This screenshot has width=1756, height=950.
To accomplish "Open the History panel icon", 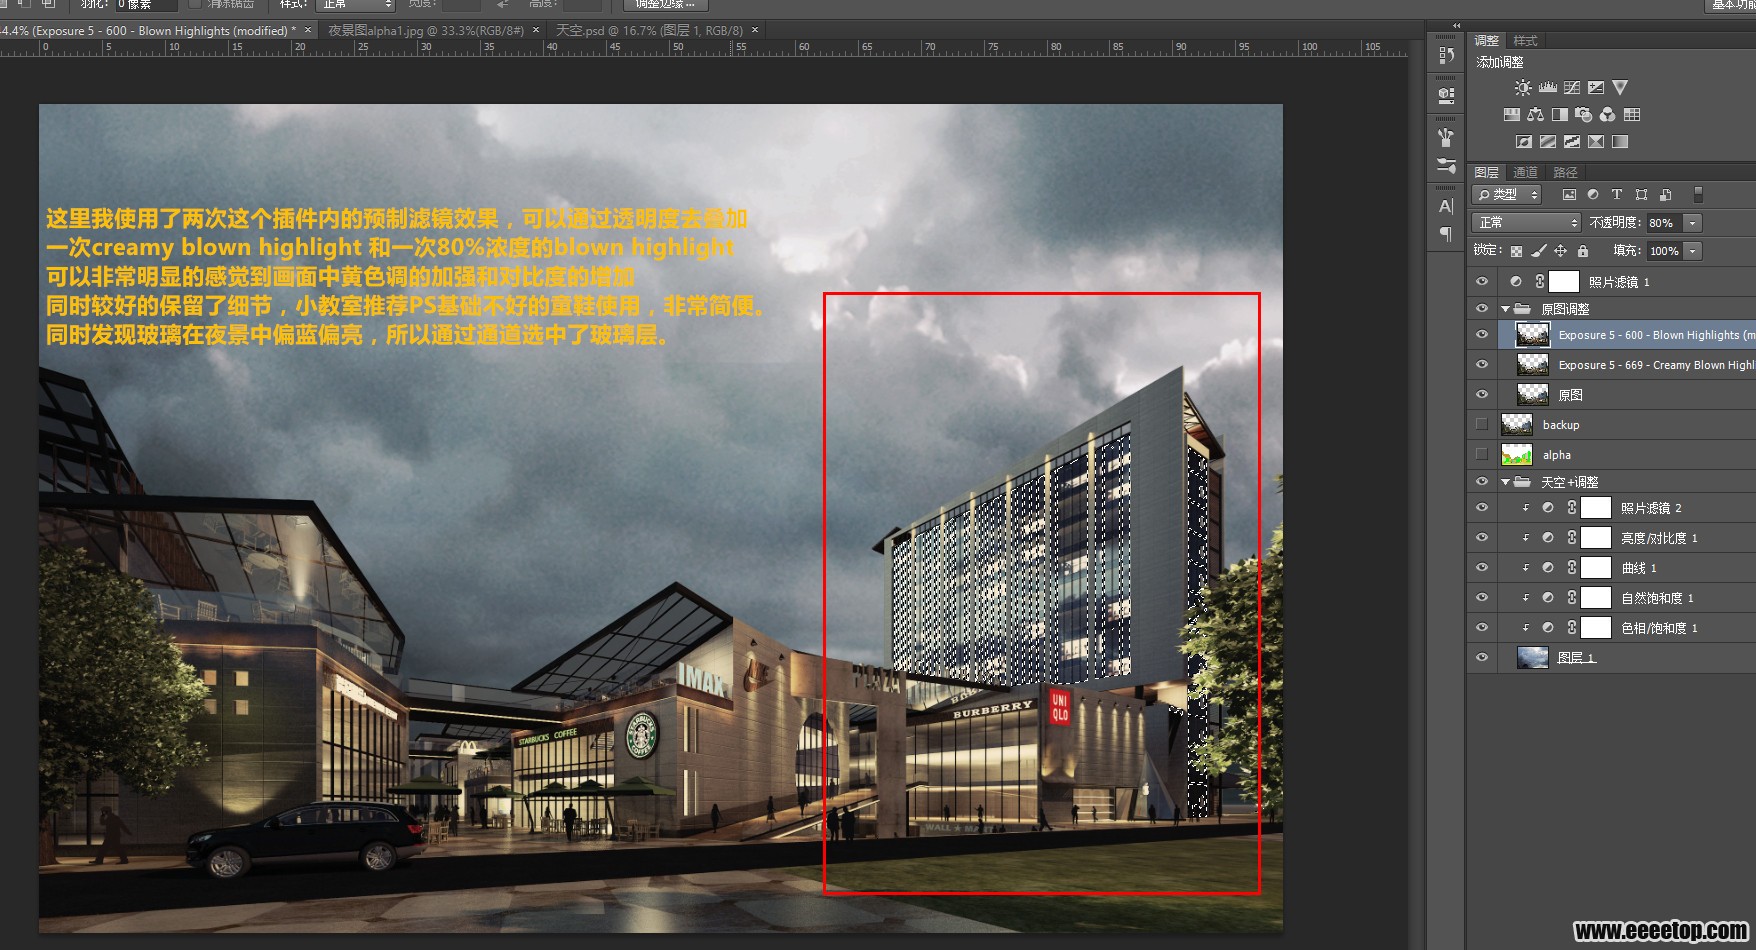I will tap(1446, 55).
